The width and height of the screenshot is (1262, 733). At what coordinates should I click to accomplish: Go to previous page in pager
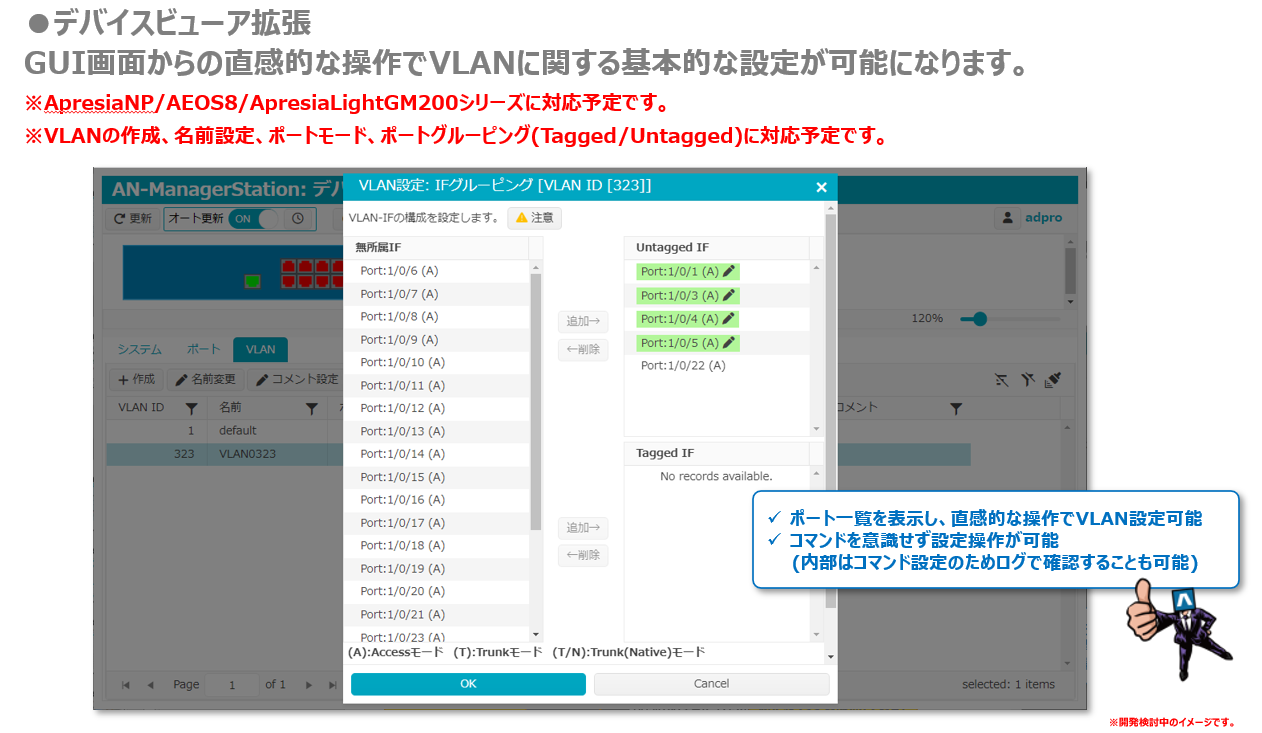[x=150, y=685]
